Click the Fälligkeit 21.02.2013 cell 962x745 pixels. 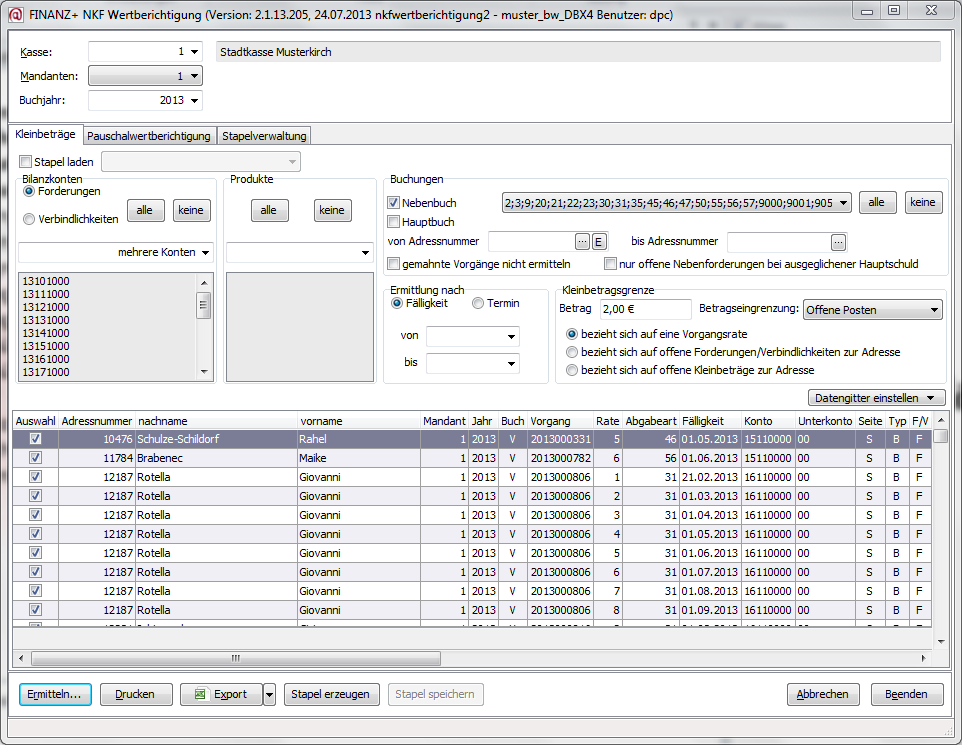[710, 477]
